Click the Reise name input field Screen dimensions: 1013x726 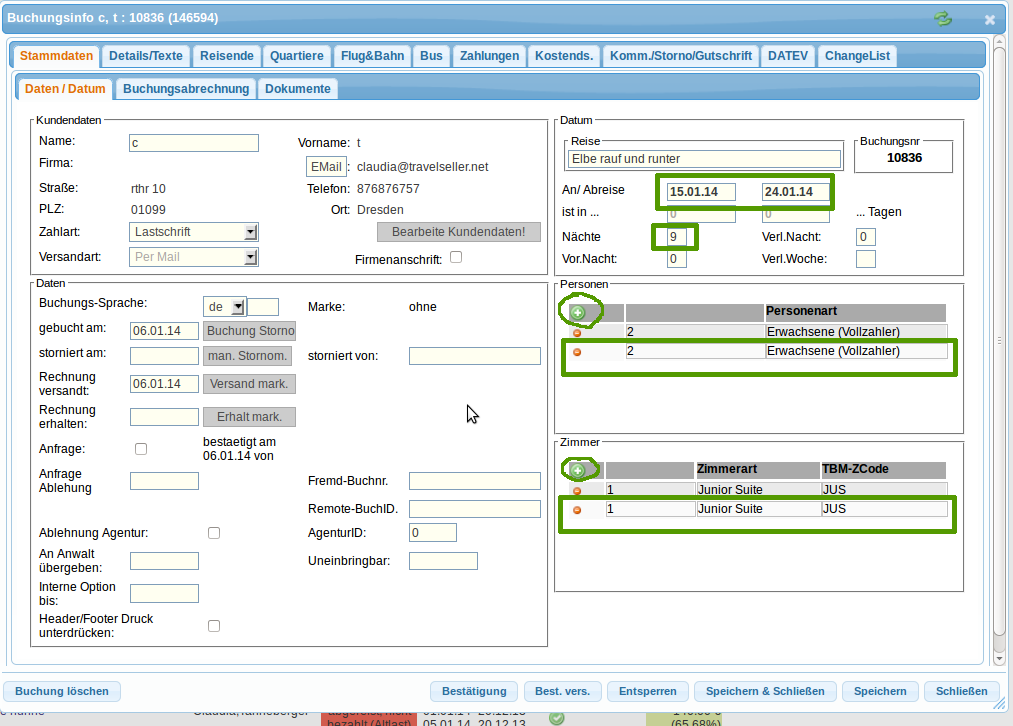[704, 159]
